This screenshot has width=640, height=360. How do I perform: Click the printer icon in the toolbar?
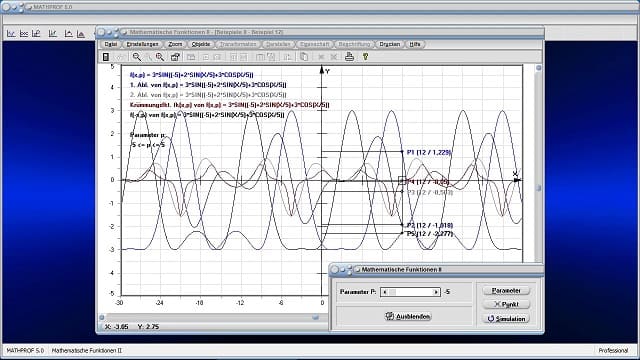click(349, 57)
